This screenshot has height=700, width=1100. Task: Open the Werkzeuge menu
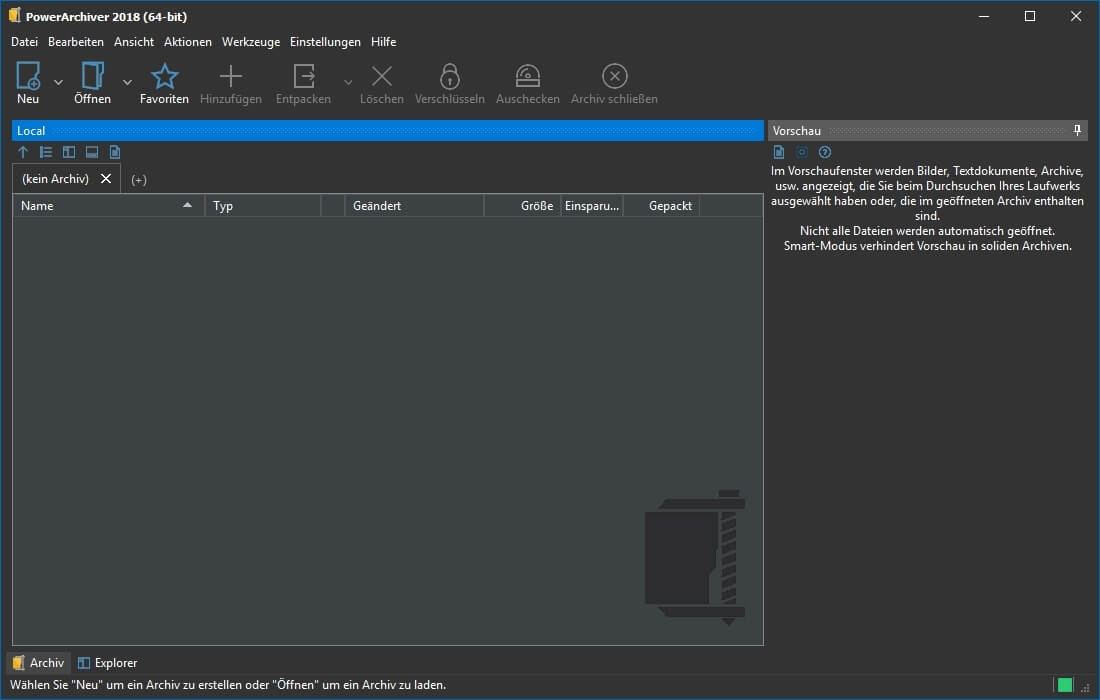(251, 42)
